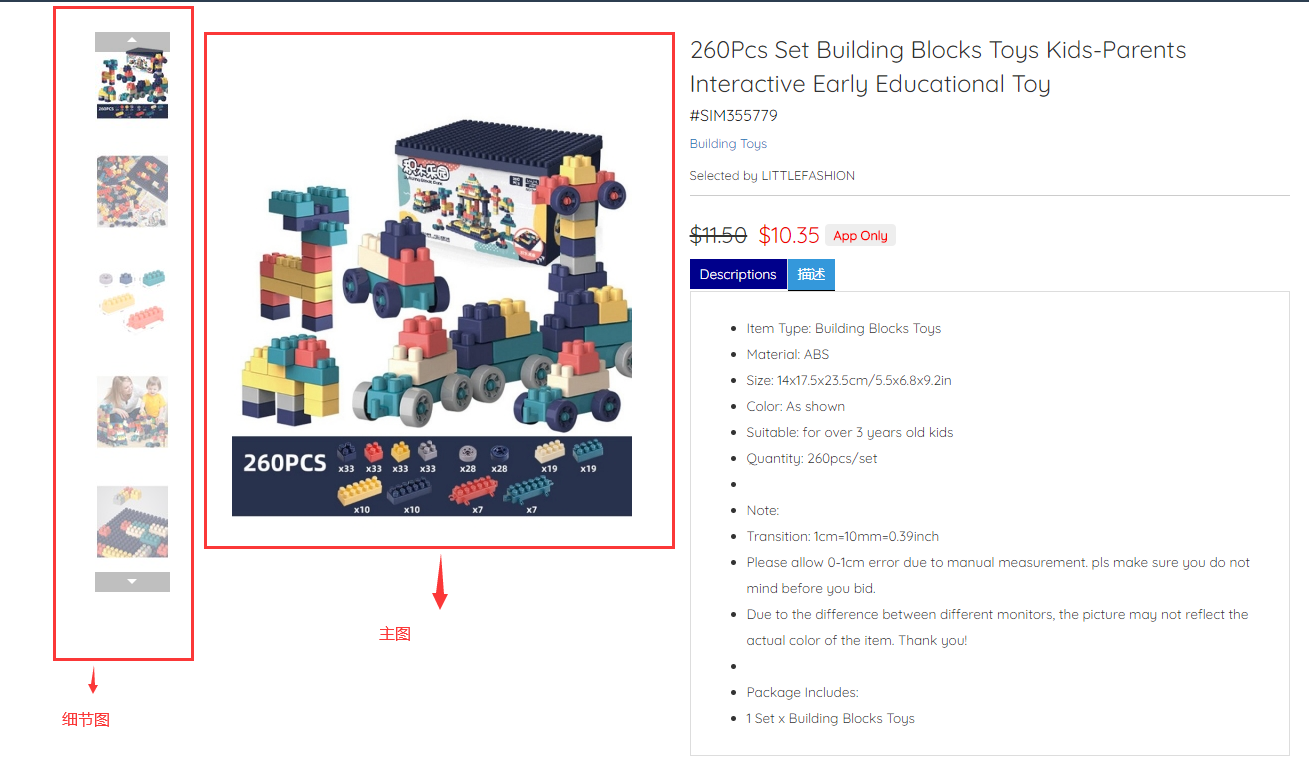This screenshot has width=1309, height=767.
Task: Click the product title heading
Action: pyautogui.click(x=938, y=67)
